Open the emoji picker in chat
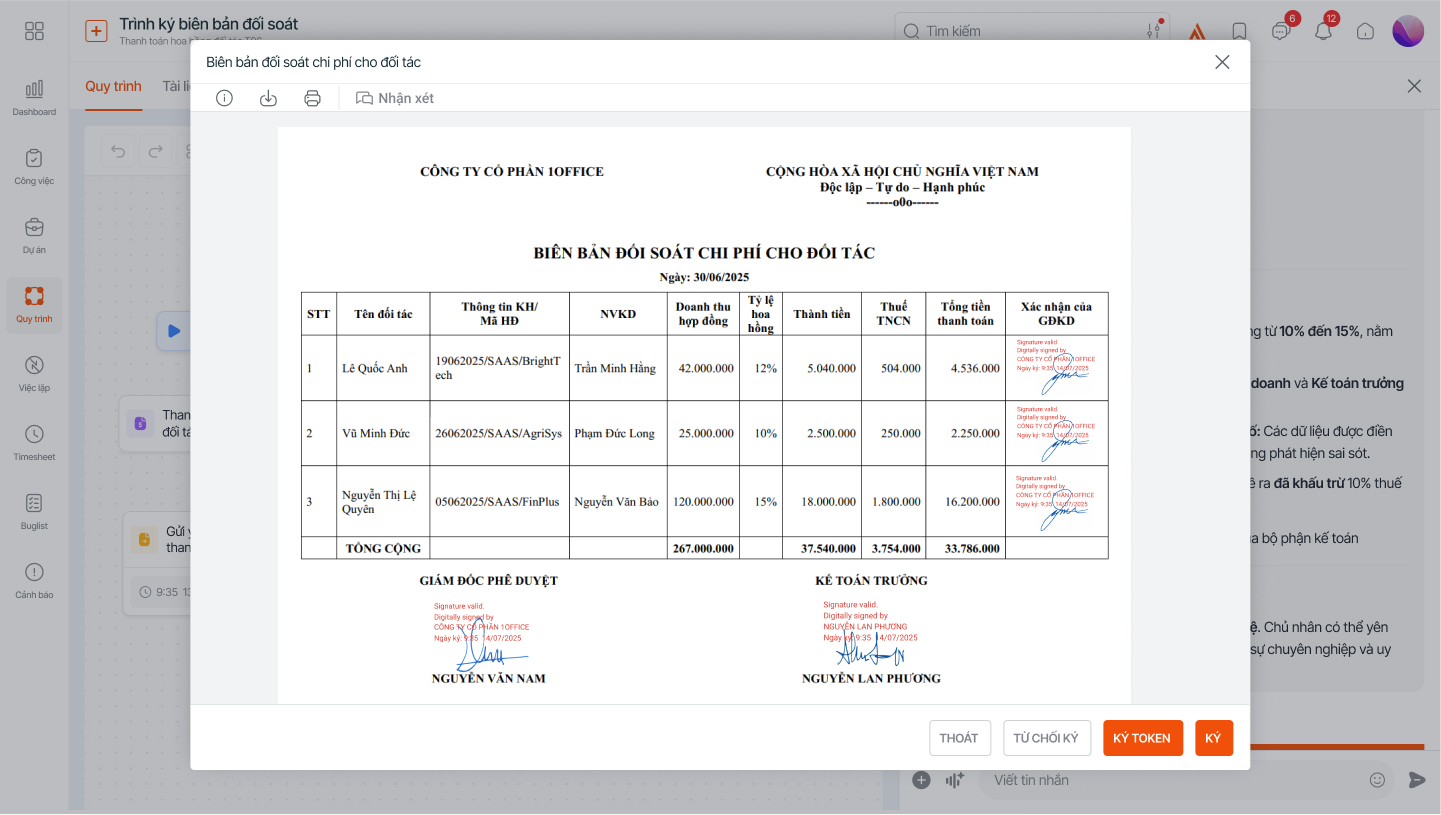 [x=1377, y=780]
